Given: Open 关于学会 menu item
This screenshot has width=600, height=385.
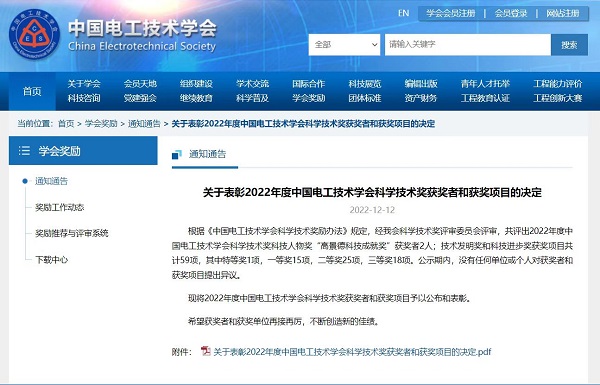Looking at the screenshot, I should (84, 84).
